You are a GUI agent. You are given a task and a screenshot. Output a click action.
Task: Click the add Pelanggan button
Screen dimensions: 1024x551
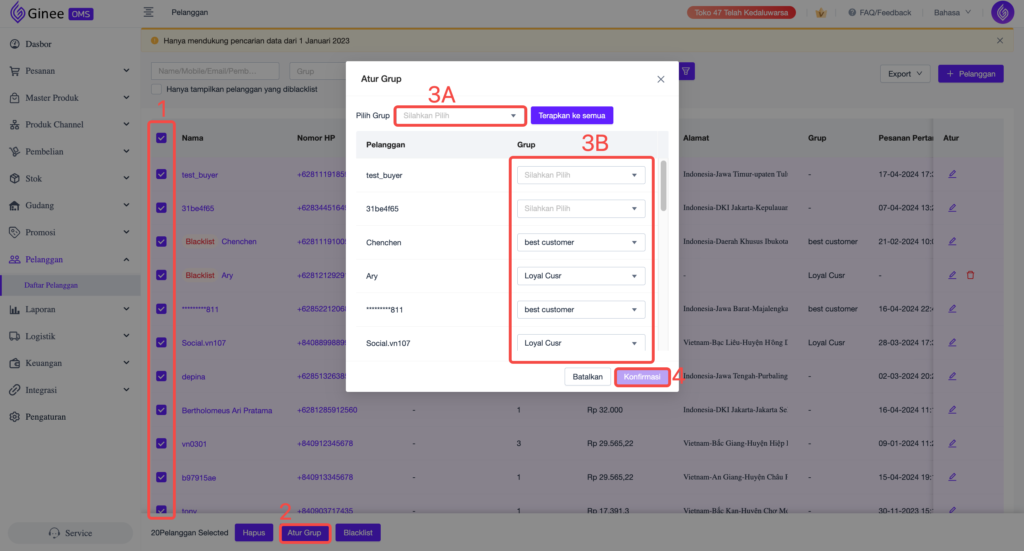pyautogui.click(x=970, y=74)
